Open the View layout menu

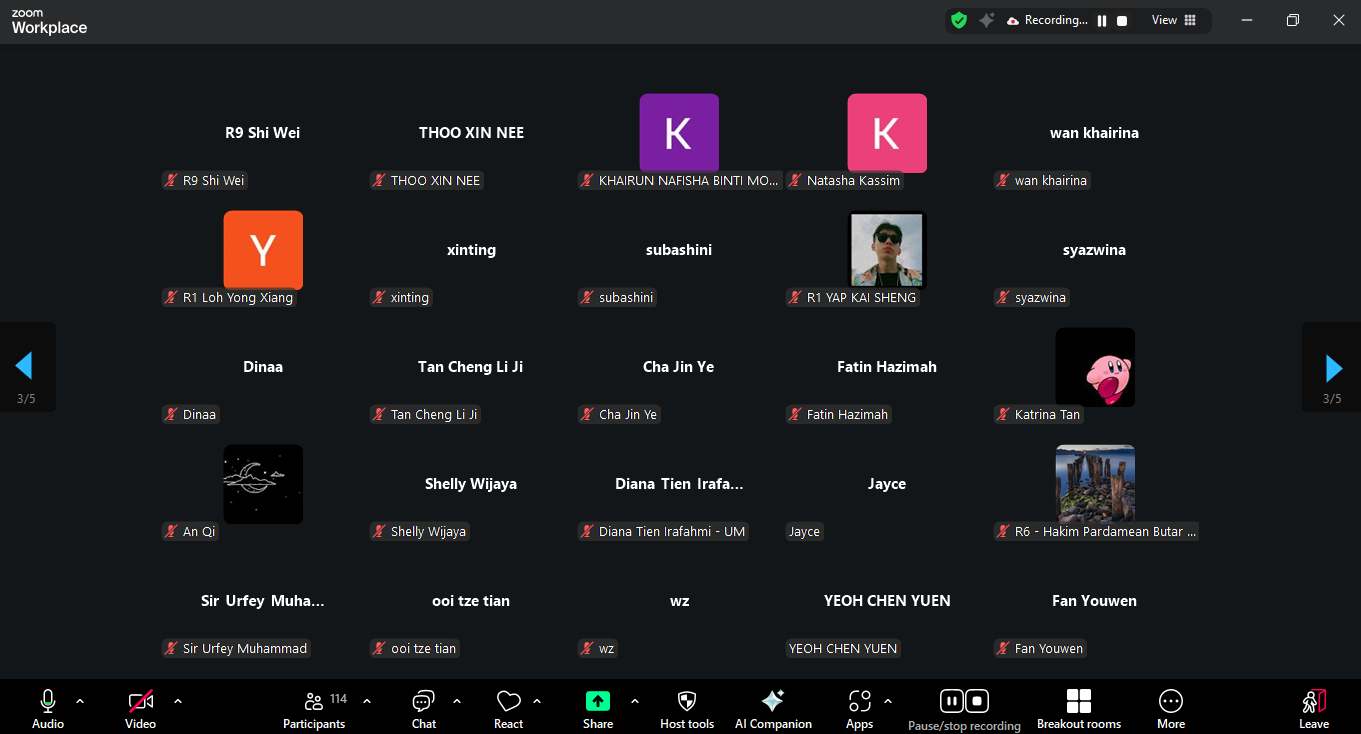coord(1173,20)
